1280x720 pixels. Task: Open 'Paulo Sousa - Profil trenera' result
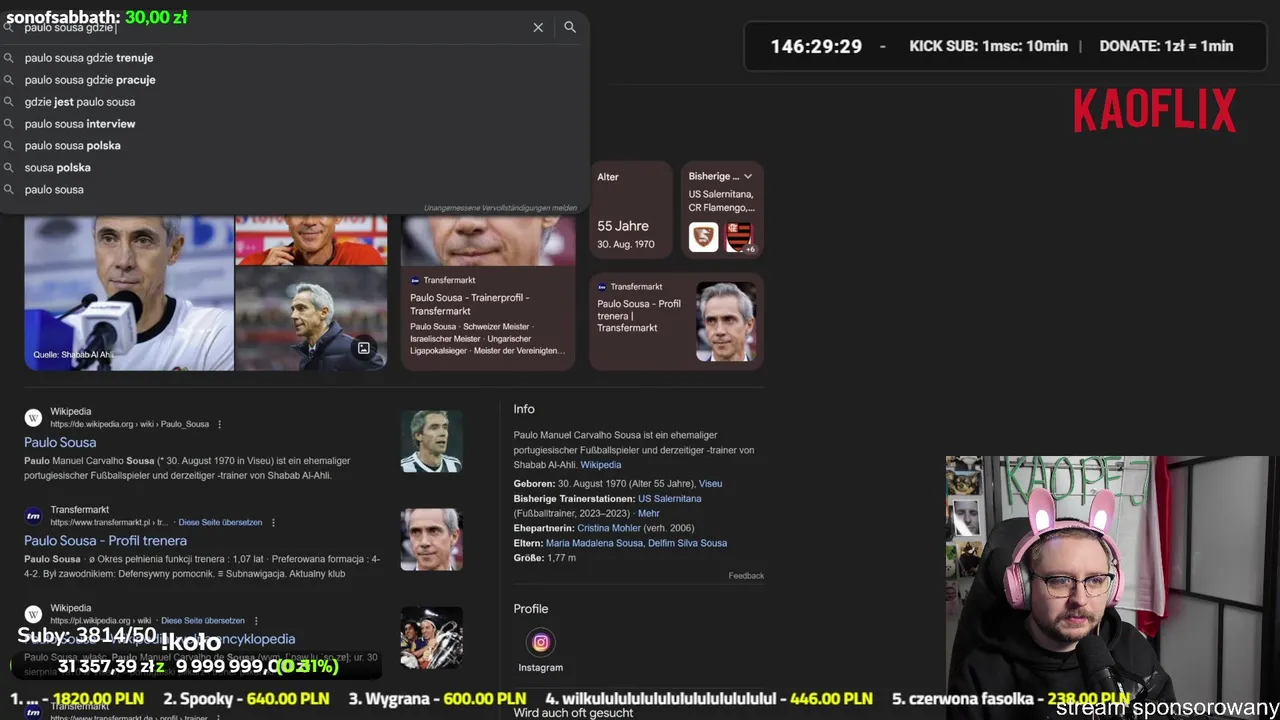click(x=105, y=541)
